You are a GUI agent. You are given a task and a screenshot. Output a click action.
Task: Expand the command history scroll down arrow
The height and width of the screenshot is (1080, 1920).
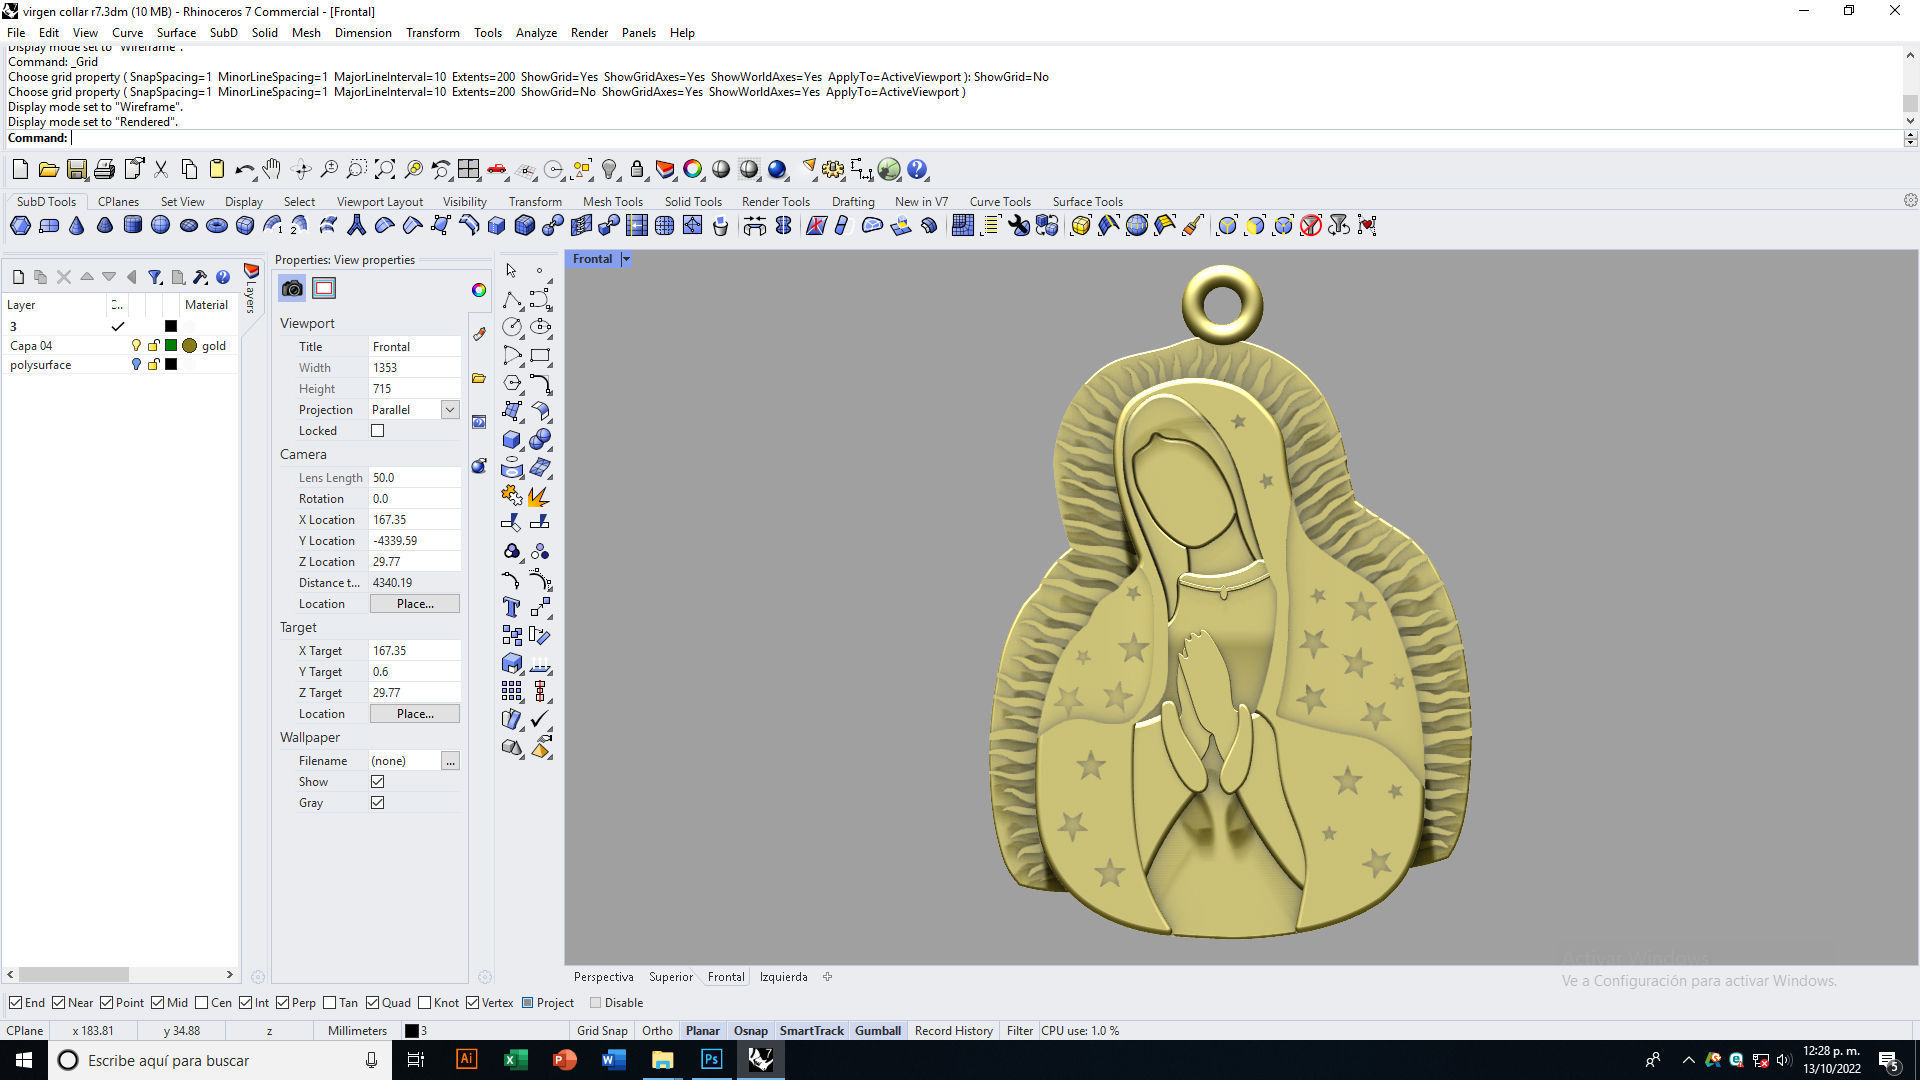[1910, 121]
